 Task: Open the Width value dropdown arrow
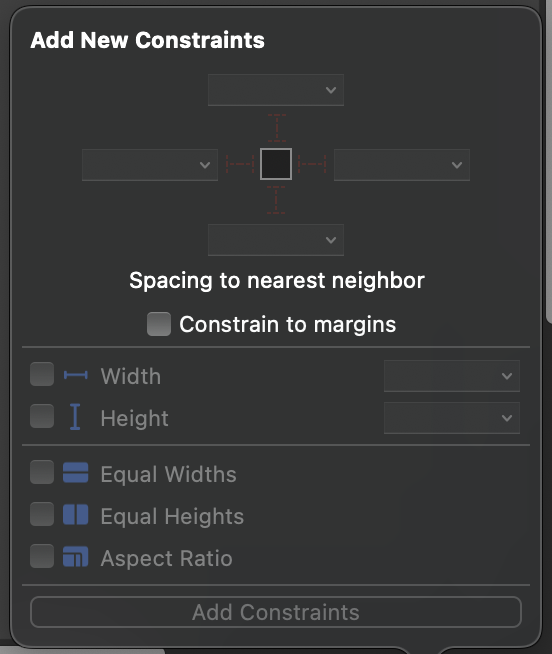[507, 376]
